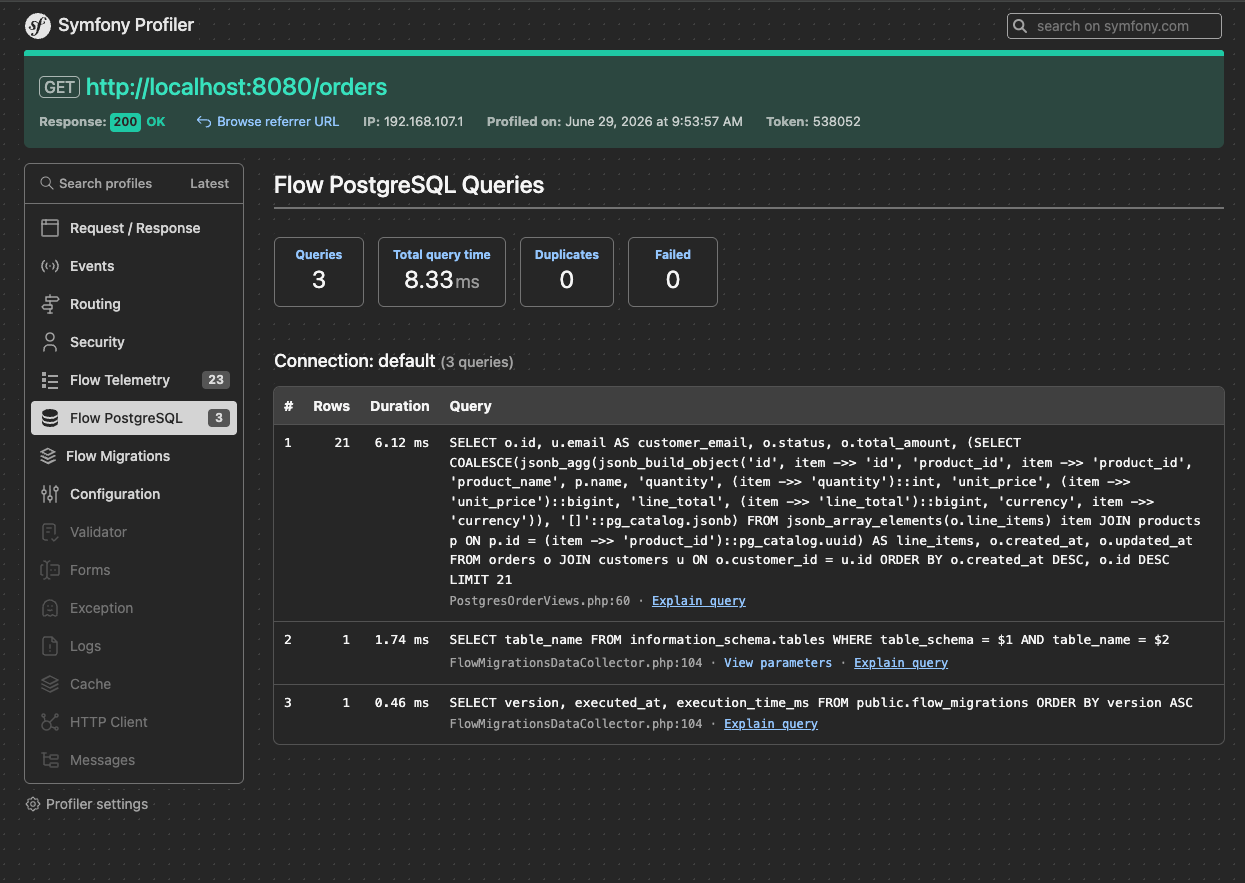Open the Exception panel entry

pos(134,608)
